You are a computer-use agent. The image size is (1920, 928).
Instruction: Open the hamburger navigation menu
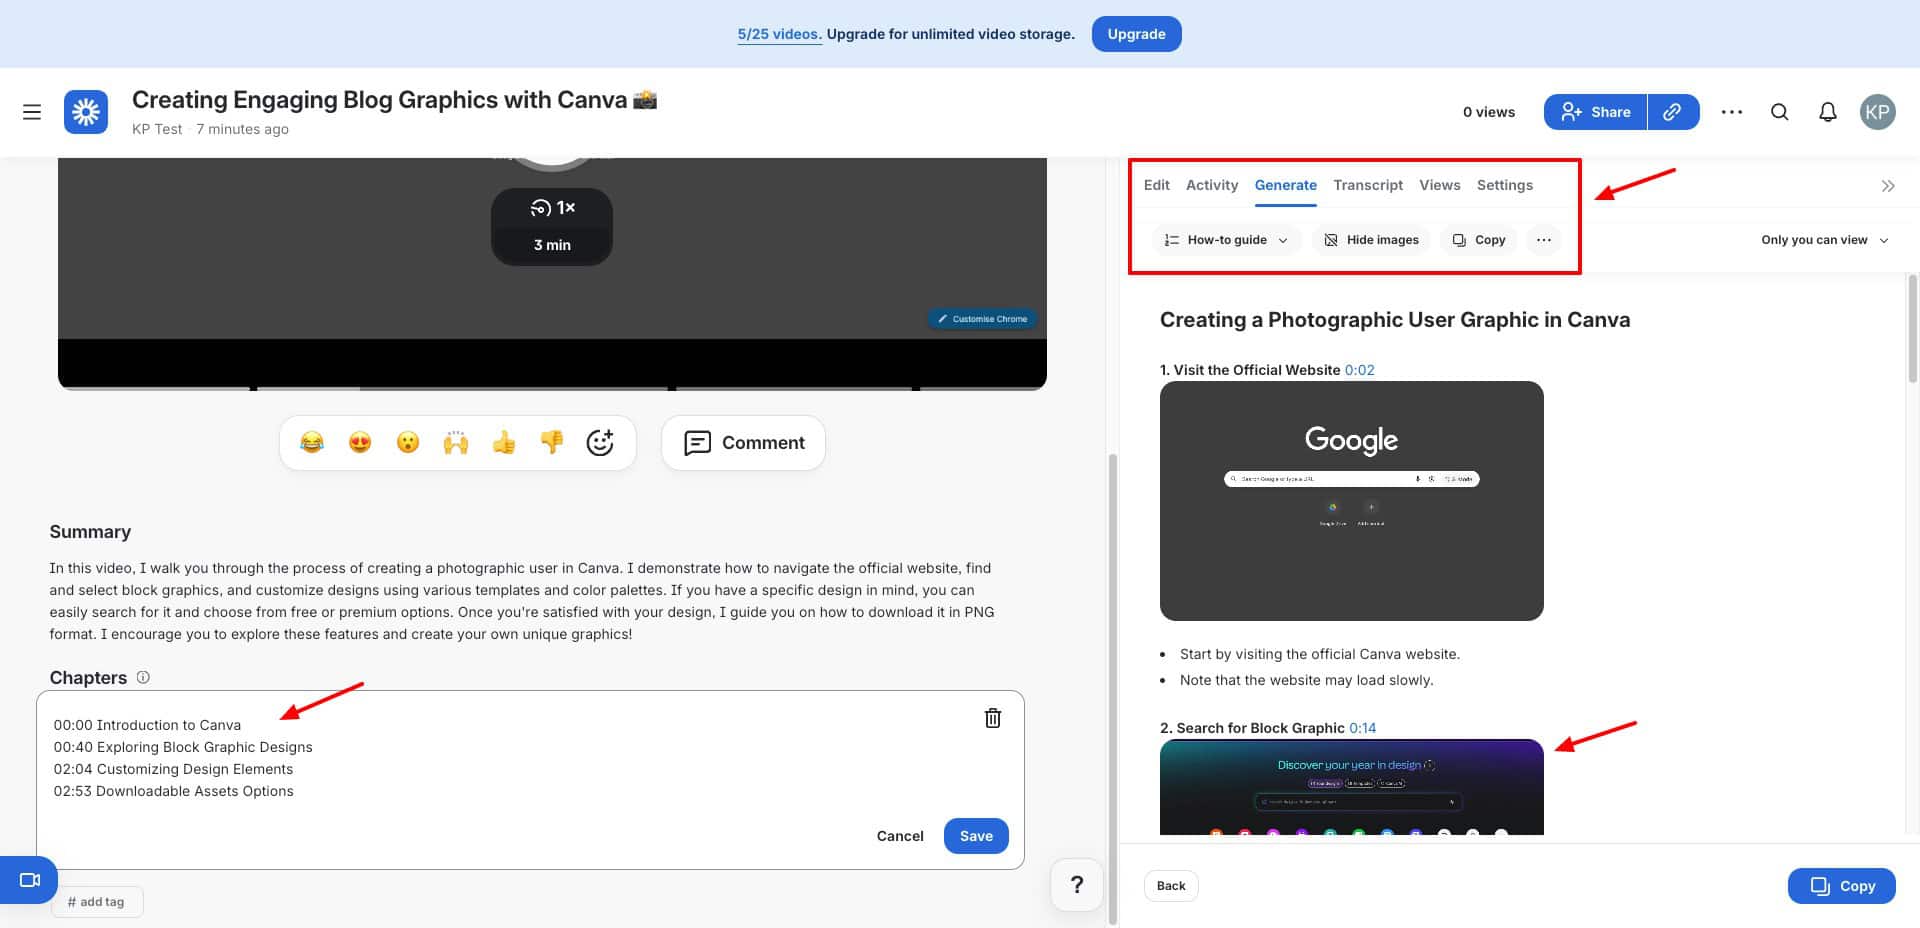(32, 112)
